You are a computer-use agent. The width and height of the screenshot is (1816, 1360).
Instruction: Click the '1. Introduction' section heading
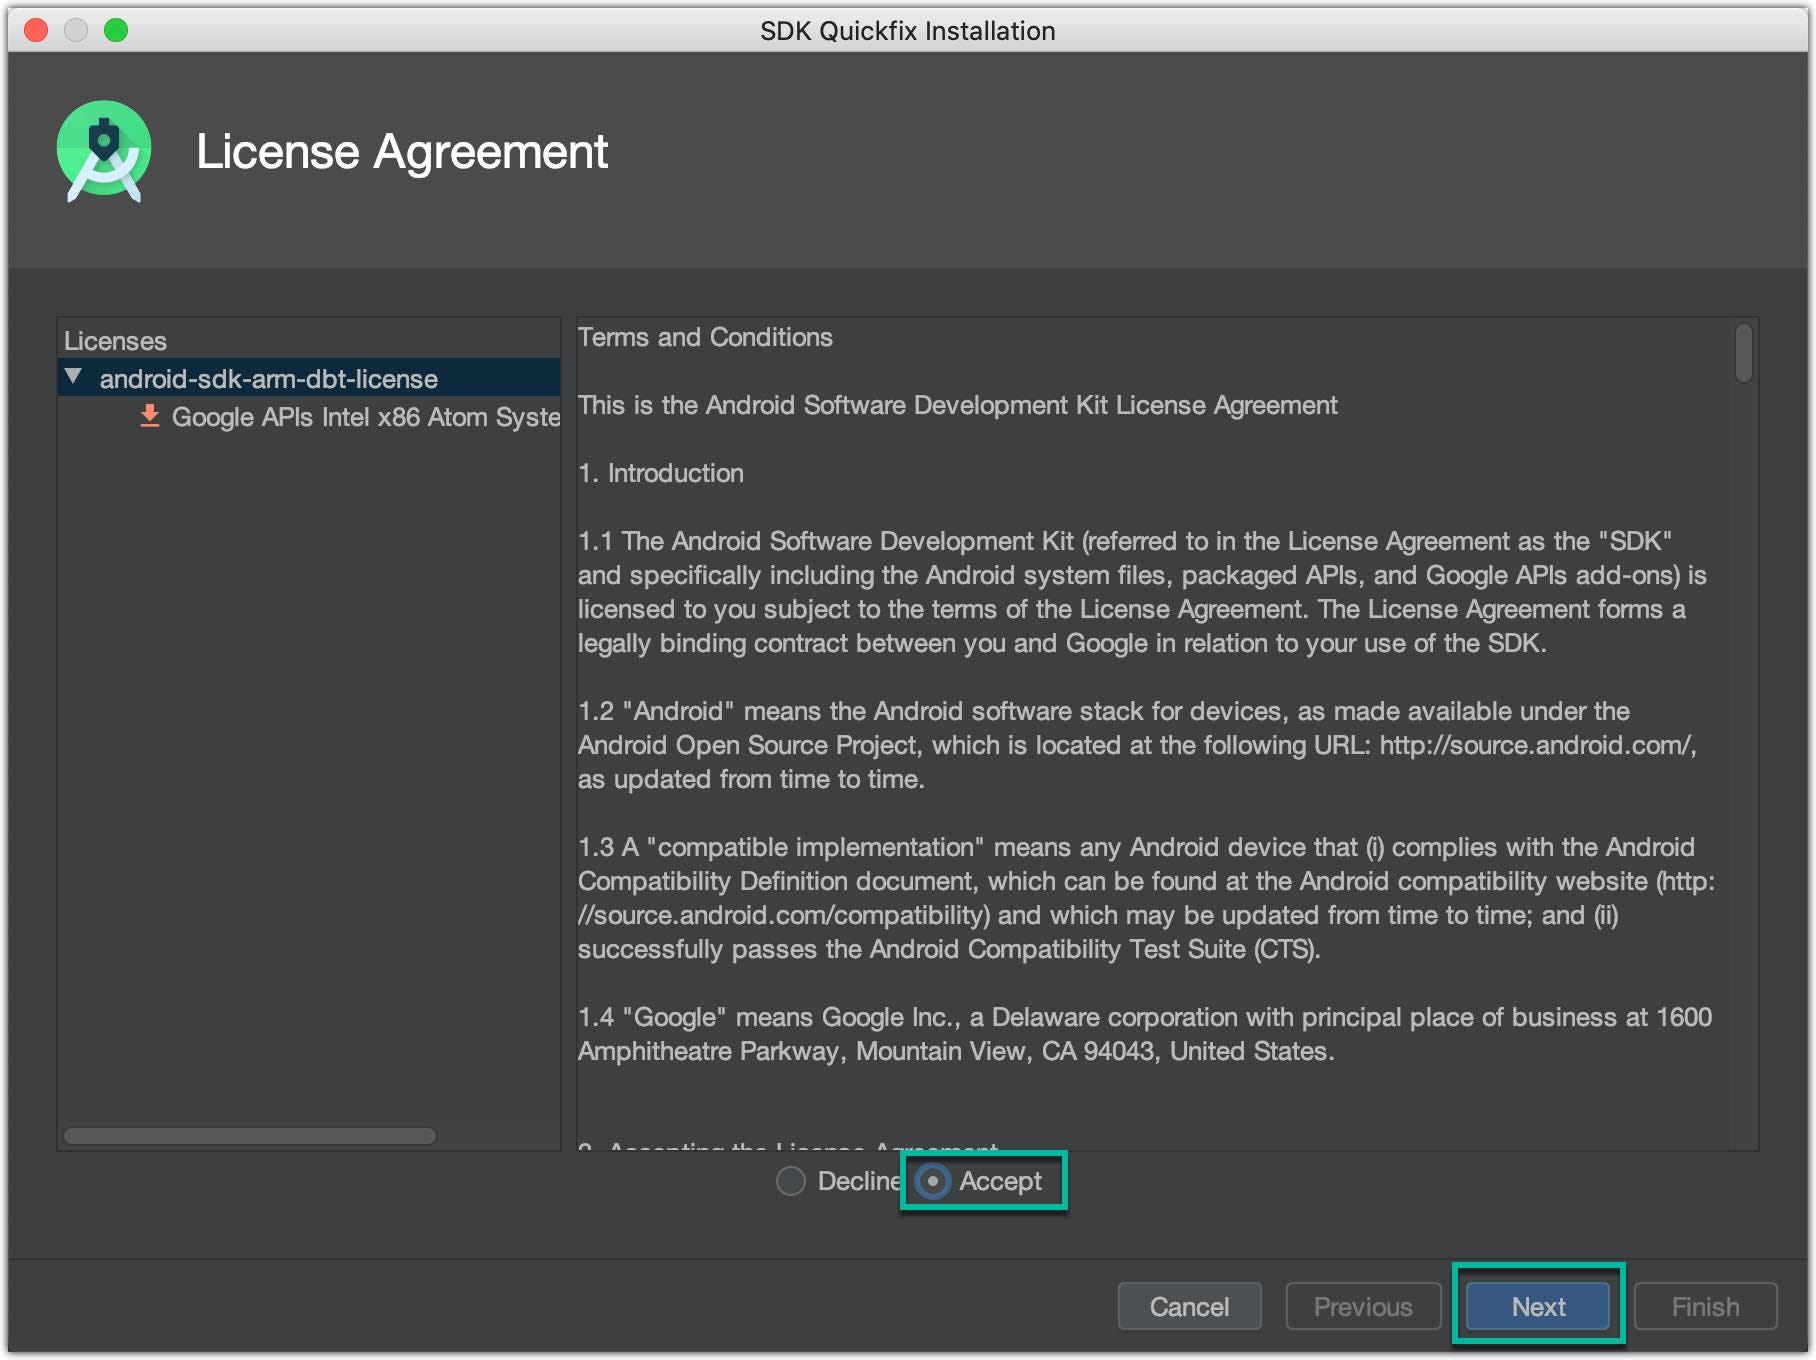[x=661, y=473]
